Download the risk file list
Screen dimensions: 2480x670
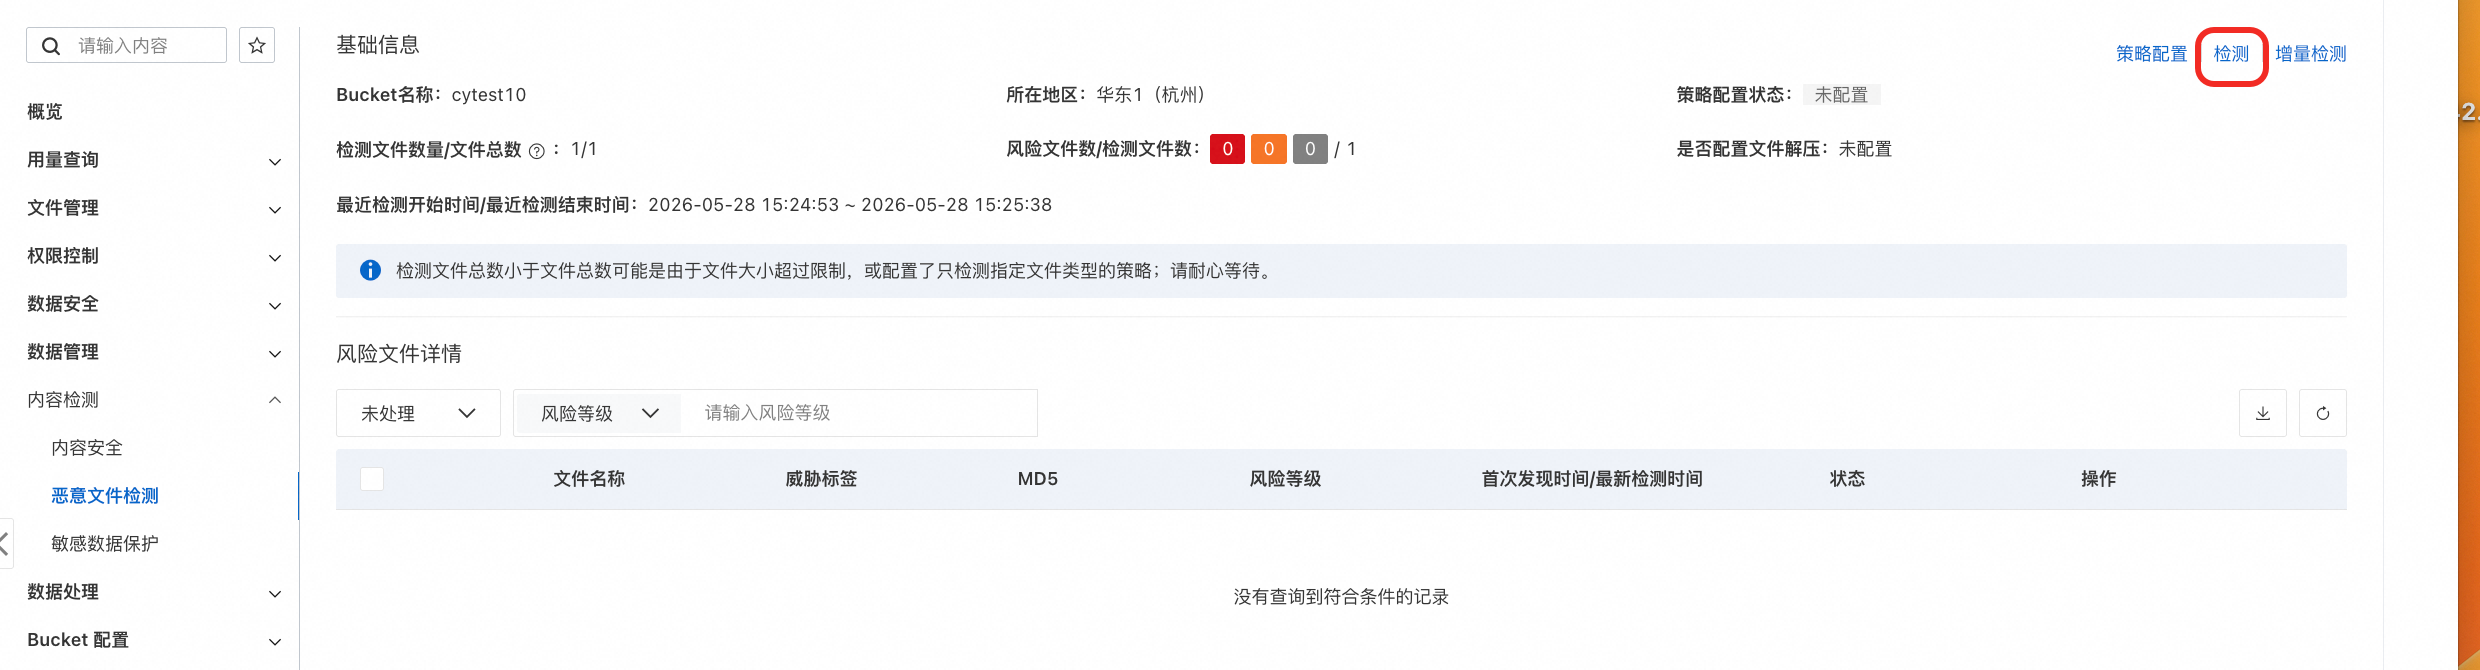(2262, 413)
